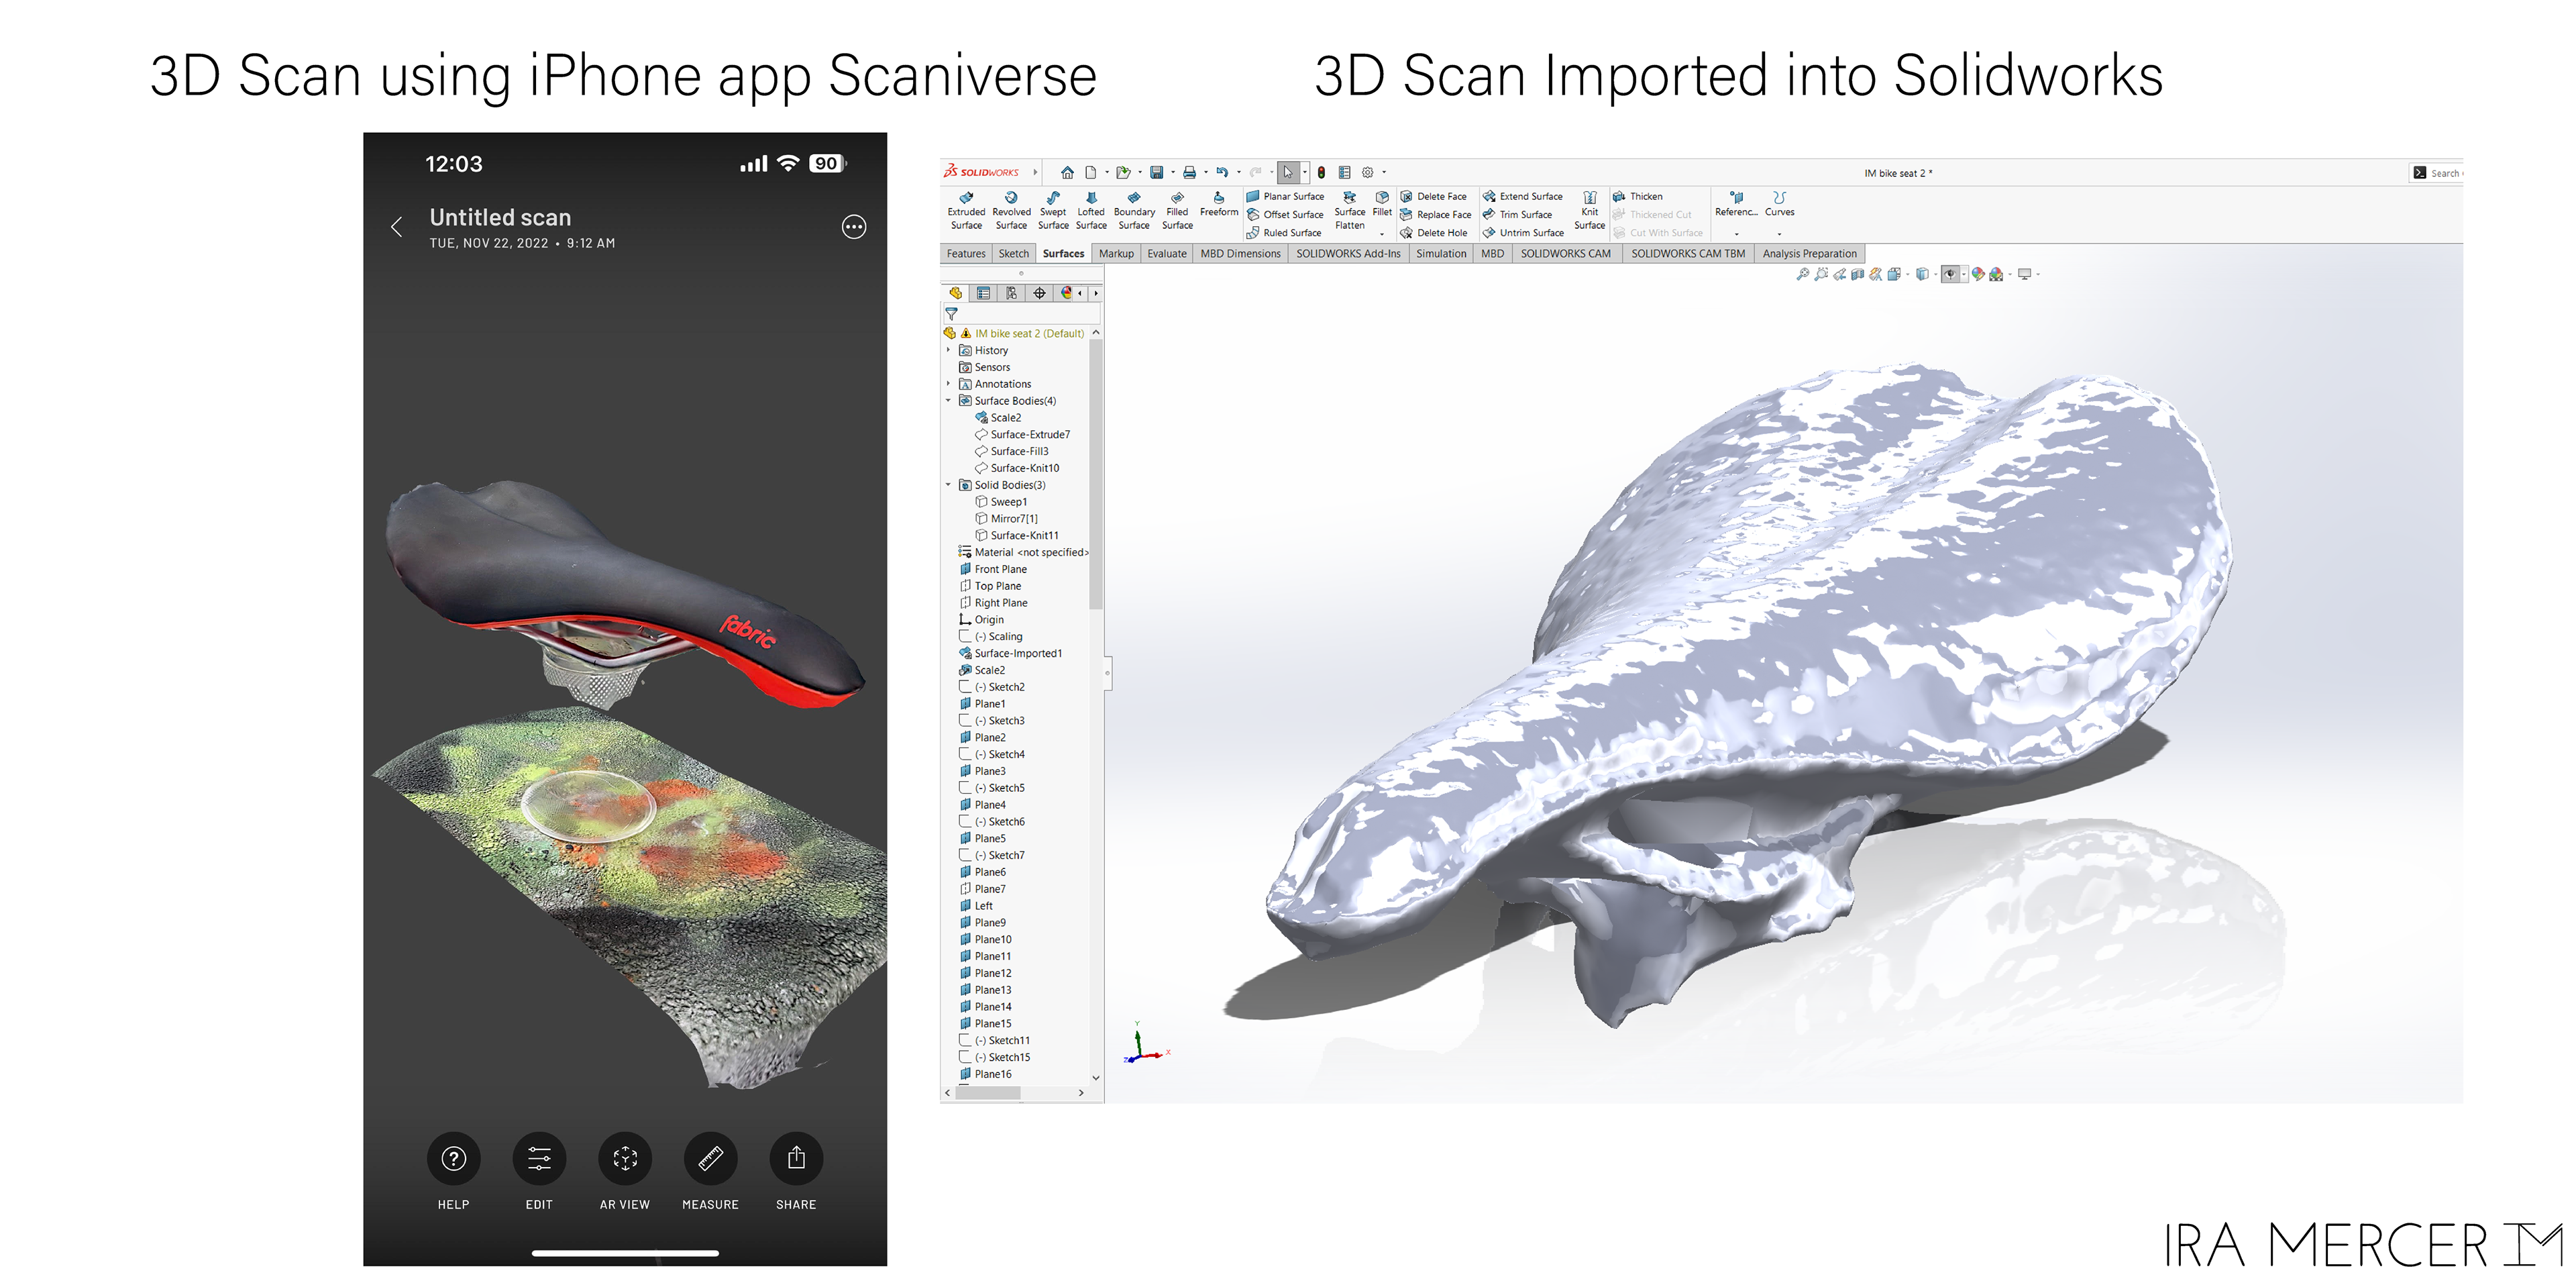Viewport: 2576px width, 1285px height.
Task: Toggle the Sketch2 feature box
Action: tap(965, 687)
